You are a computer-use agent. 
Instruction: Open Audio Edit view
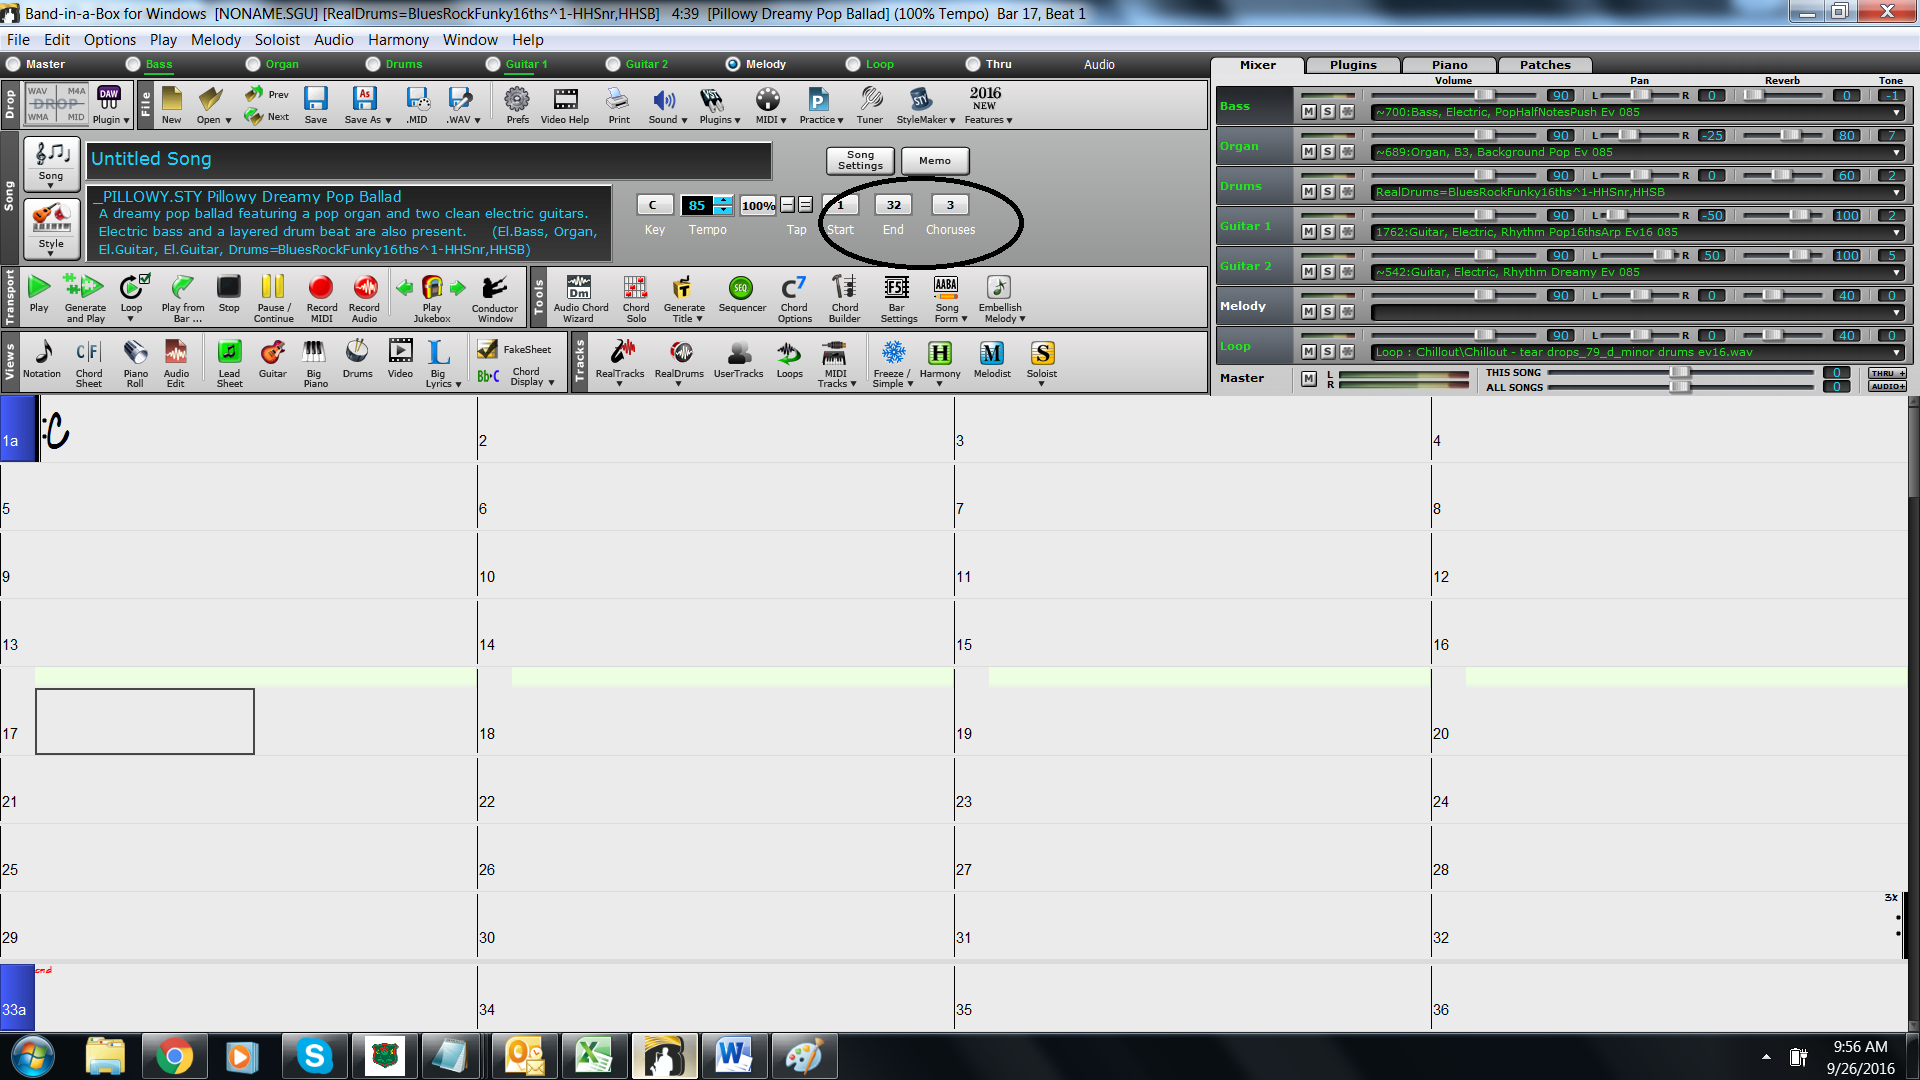[176, 363]
